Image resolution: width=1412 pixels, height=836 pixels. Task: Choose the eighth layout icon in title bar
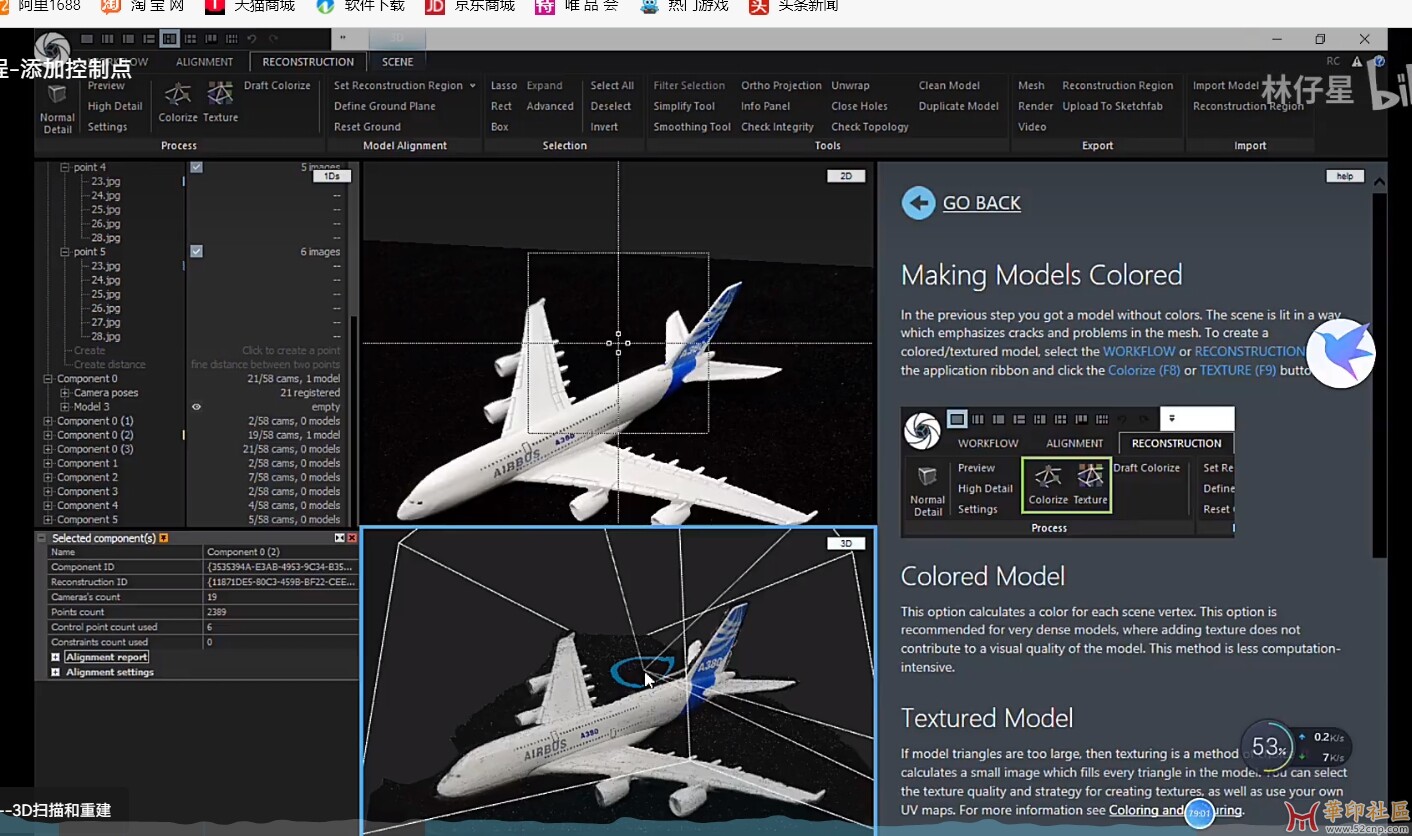point(230,39)
